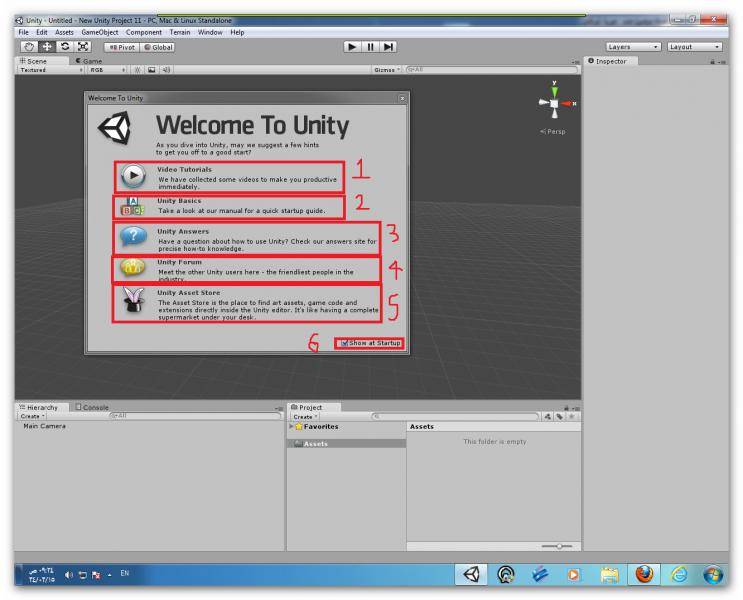Screen dimensions: 743x600
Task: Open the Assets menu
Action: [x=64, y=32]
